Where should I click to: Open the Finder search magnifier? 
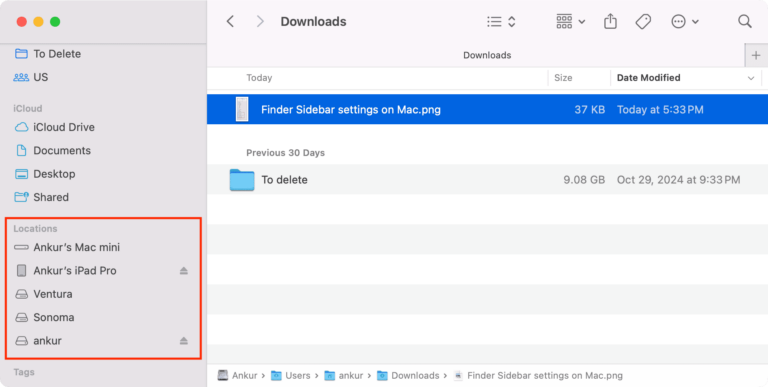744,21
